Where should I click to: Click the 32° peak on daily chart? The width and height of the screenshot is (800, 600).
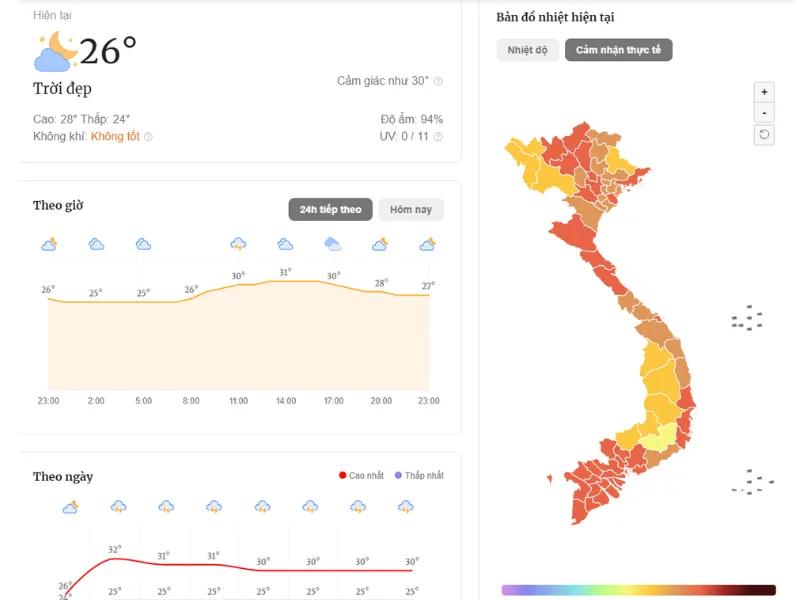coord(114,559)
